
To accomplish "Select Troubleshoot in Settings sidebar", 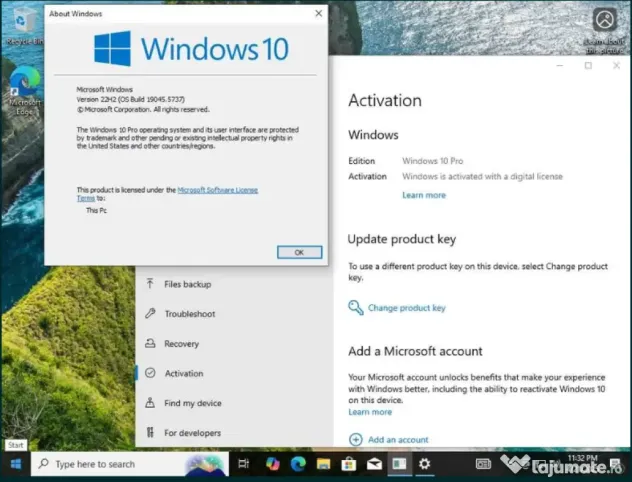I will (189, 314).
